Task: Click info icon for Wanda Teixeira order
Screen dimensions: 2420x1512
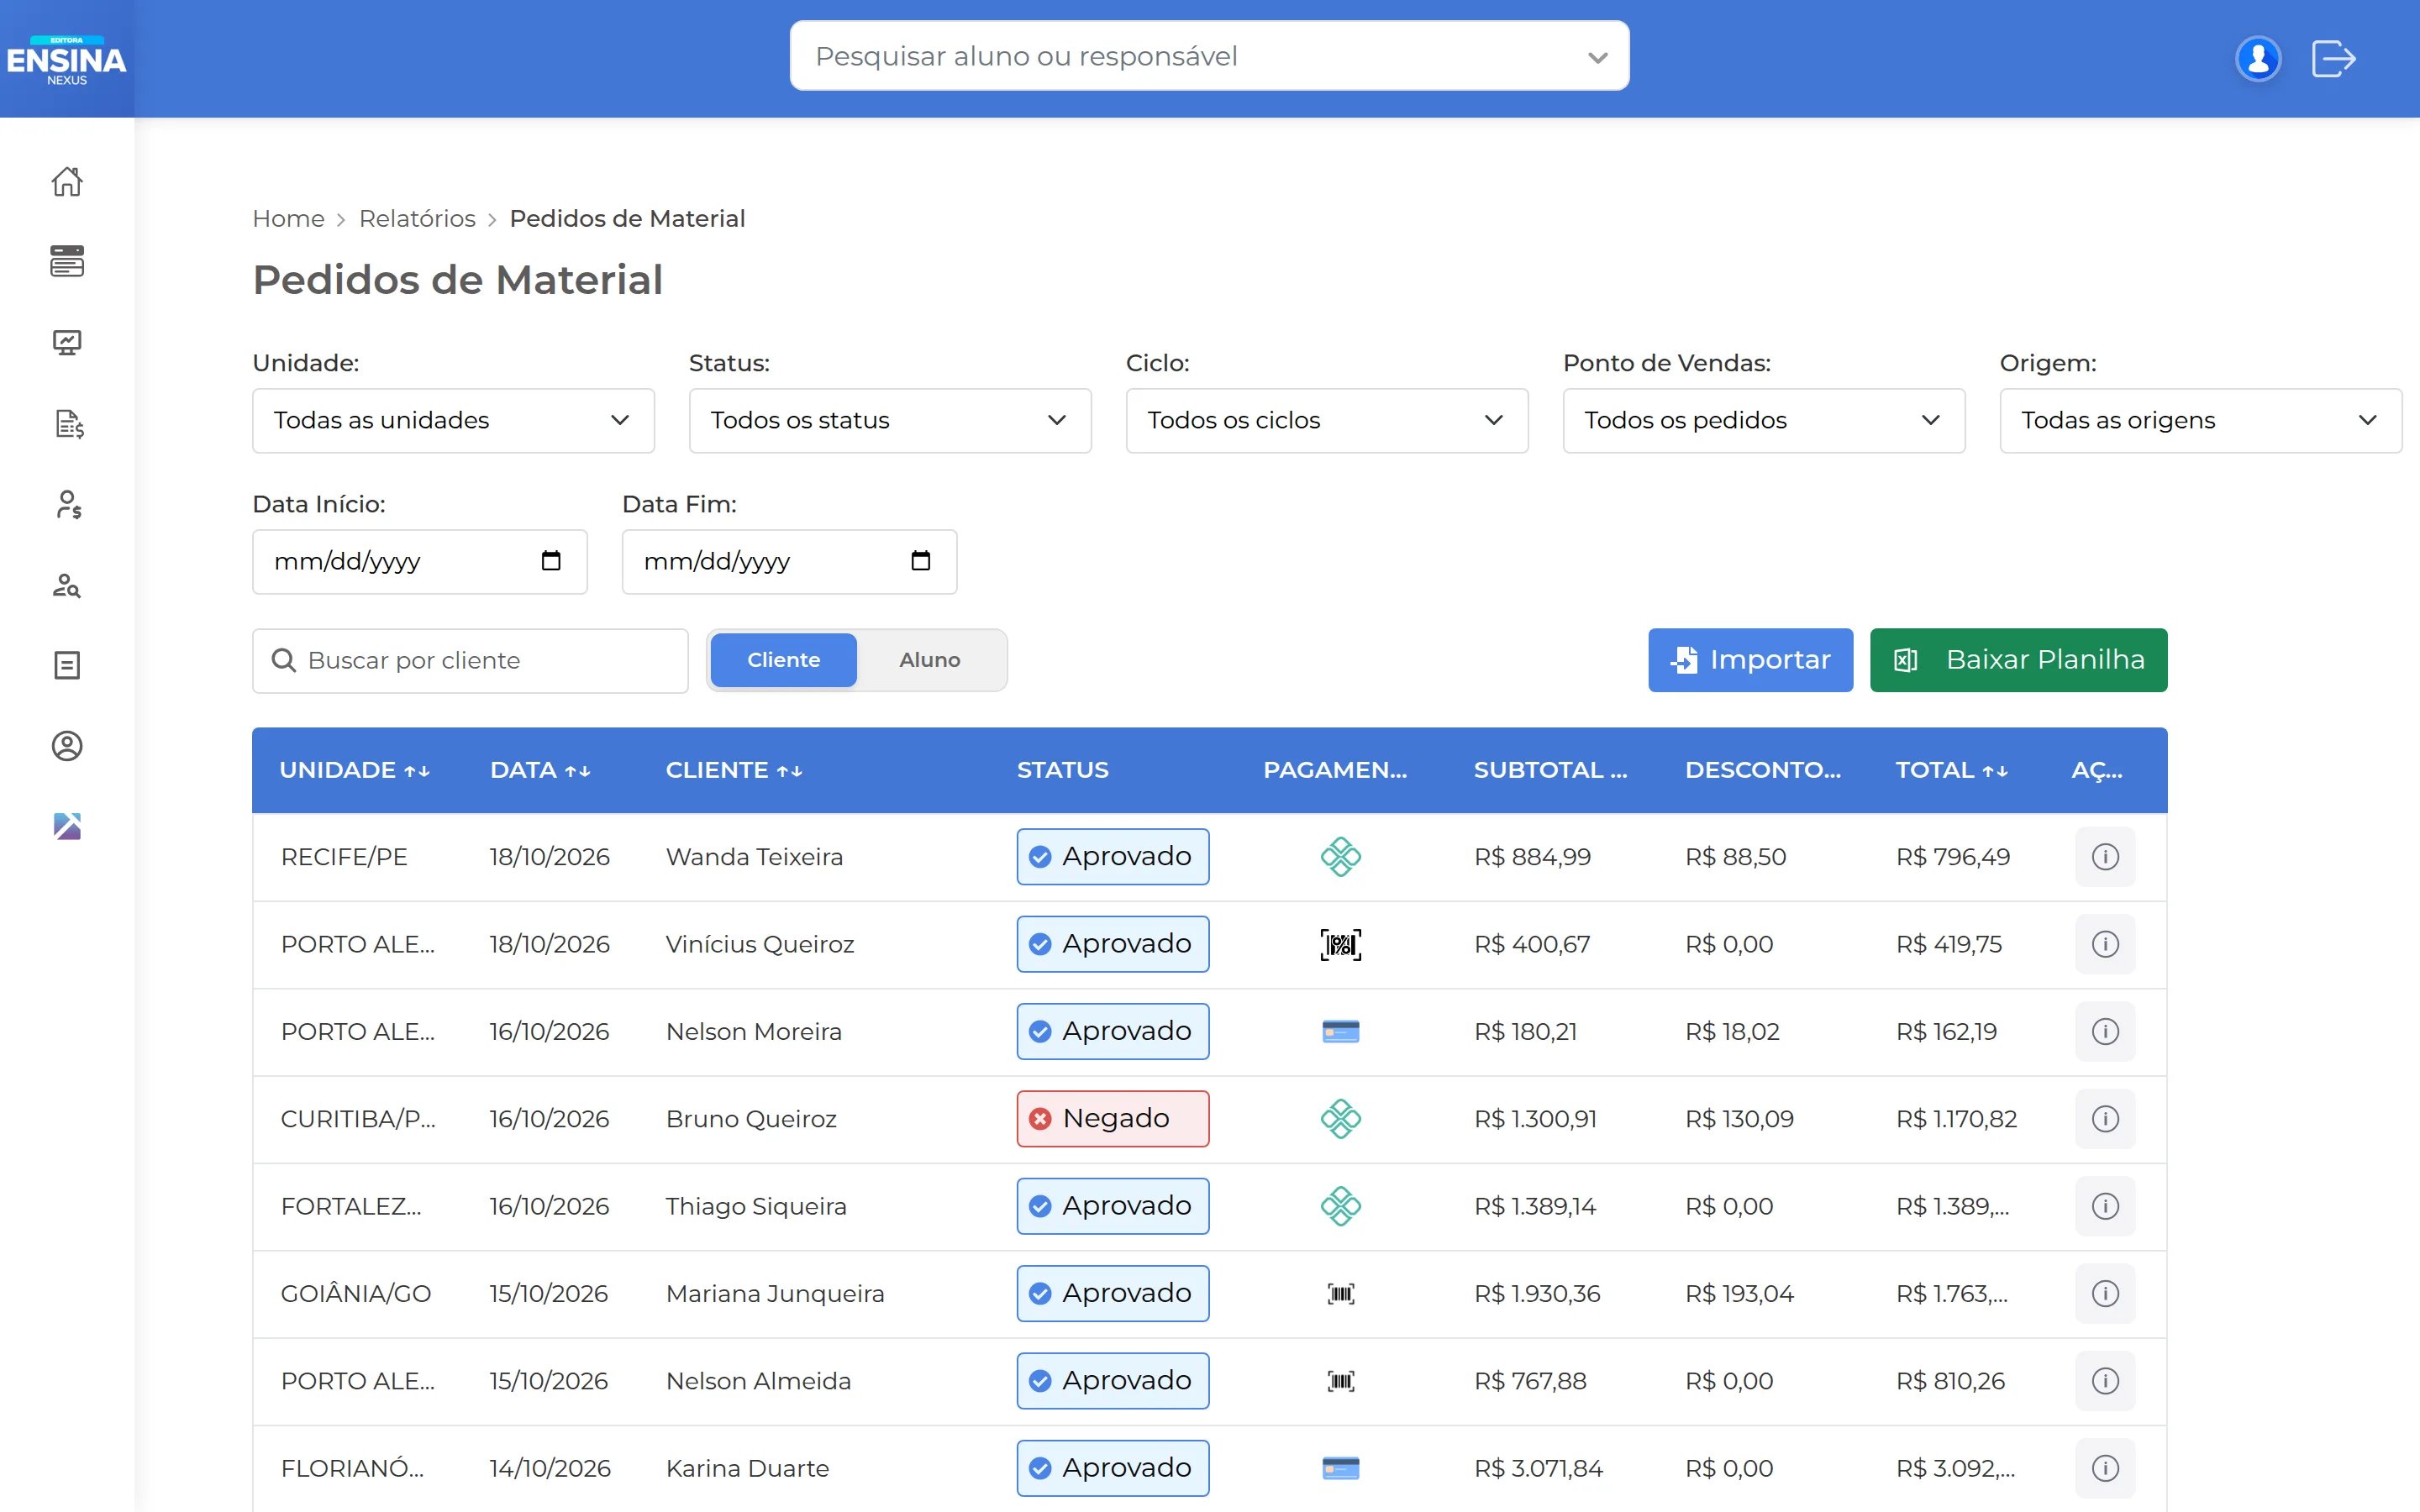Action: coord(2105,857)
